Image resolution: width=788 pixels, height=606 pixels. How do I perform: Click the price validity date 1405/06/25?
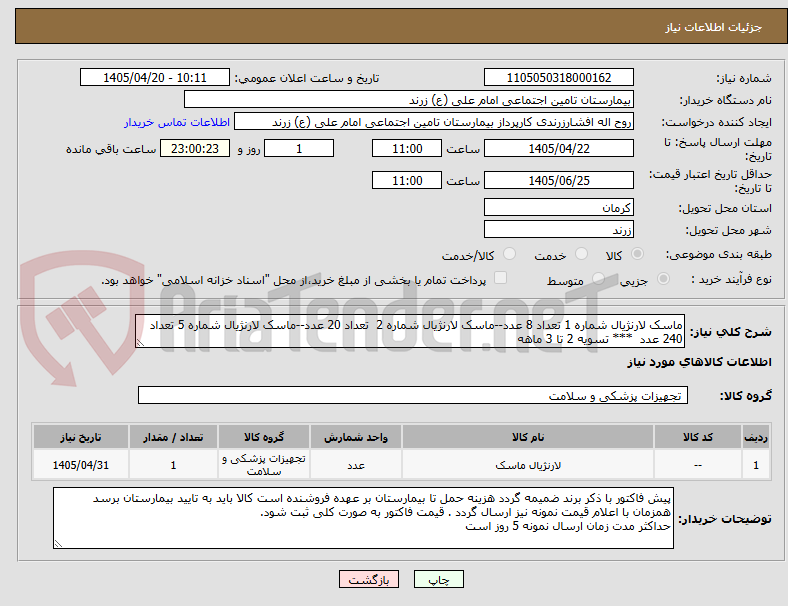[x=558, y=180]
